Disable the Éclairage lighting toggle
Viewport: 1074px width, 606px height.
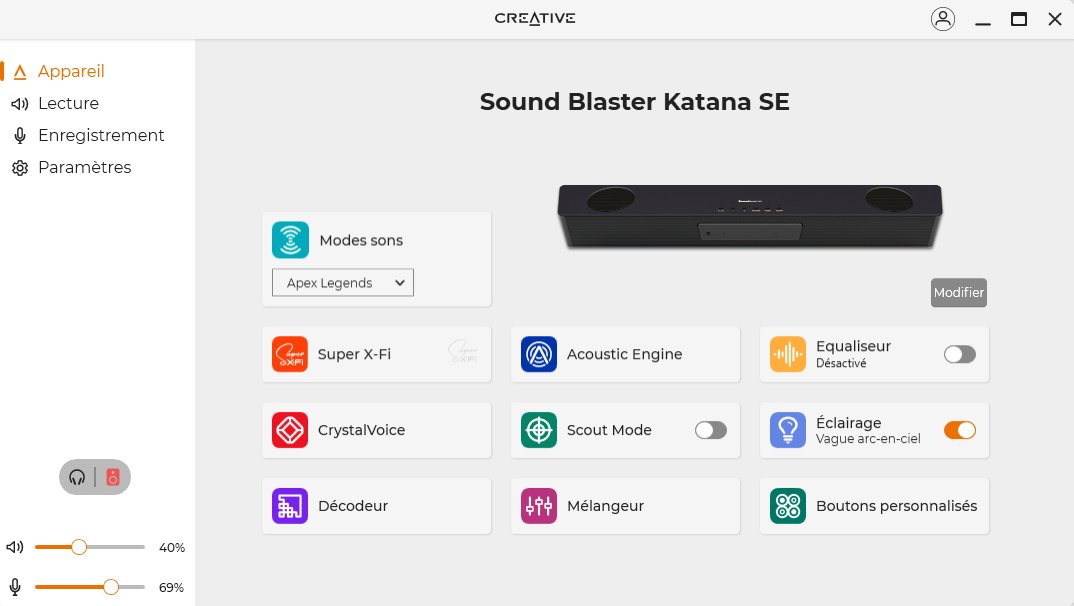point(959,430)
